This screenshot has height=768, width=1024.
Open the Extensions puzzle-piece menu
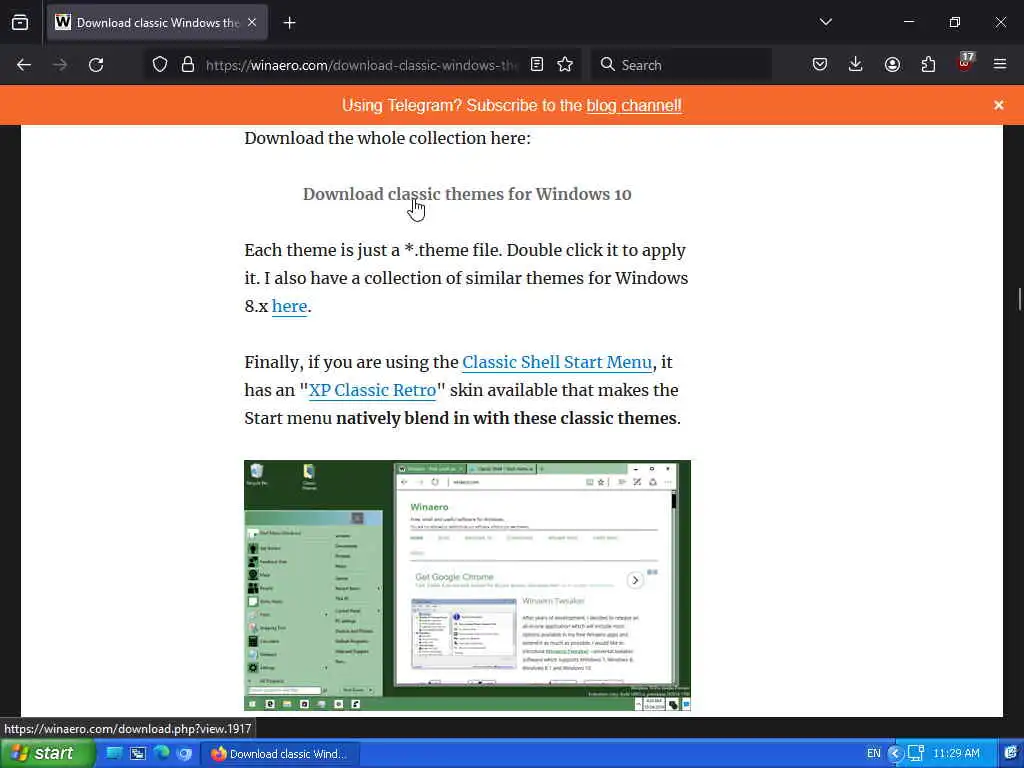tap(928, 65)
